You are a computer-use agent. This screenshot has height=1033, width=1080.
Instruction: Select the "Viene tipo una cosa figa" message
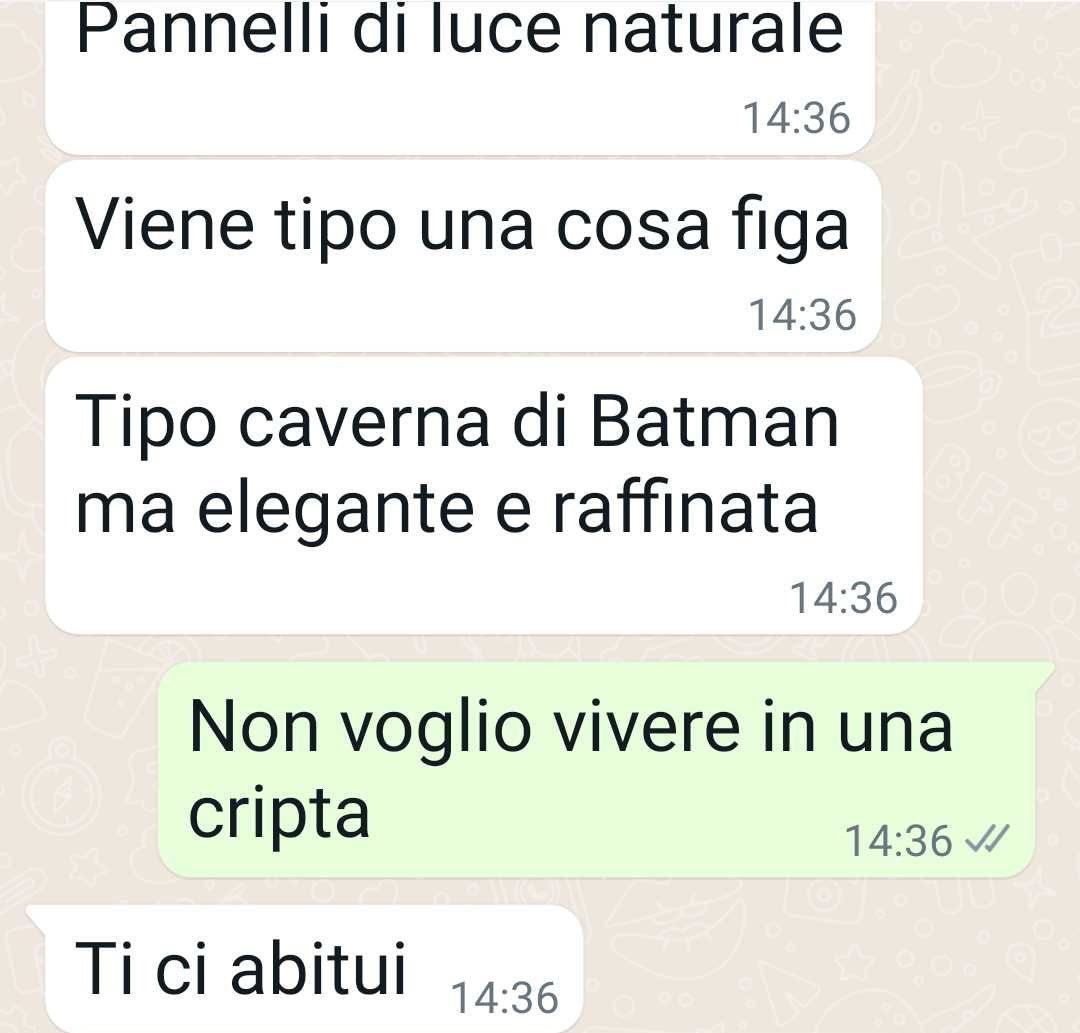pyautogui.click(x=463, y=256)
